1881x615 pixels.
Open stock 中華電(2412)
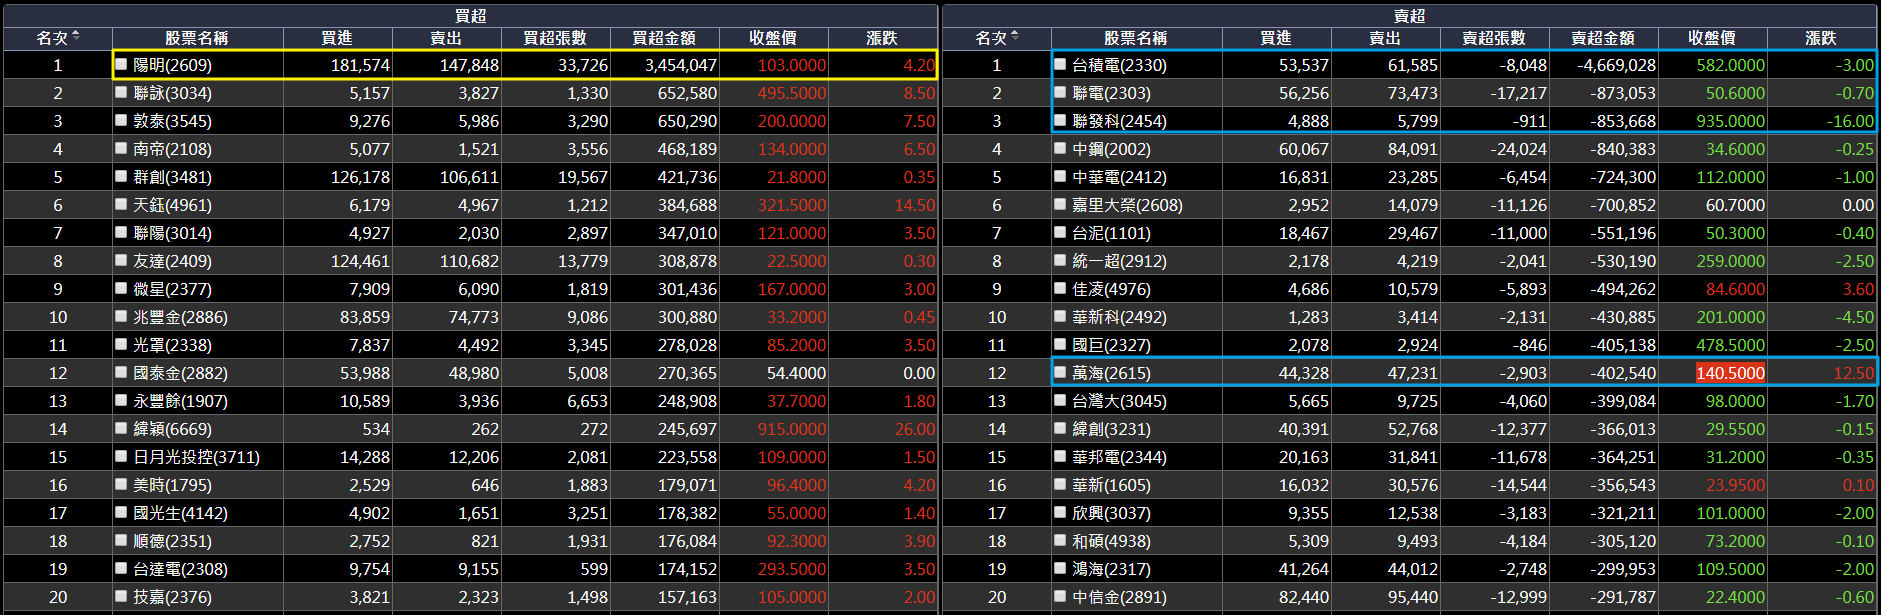coord(1119,176)
